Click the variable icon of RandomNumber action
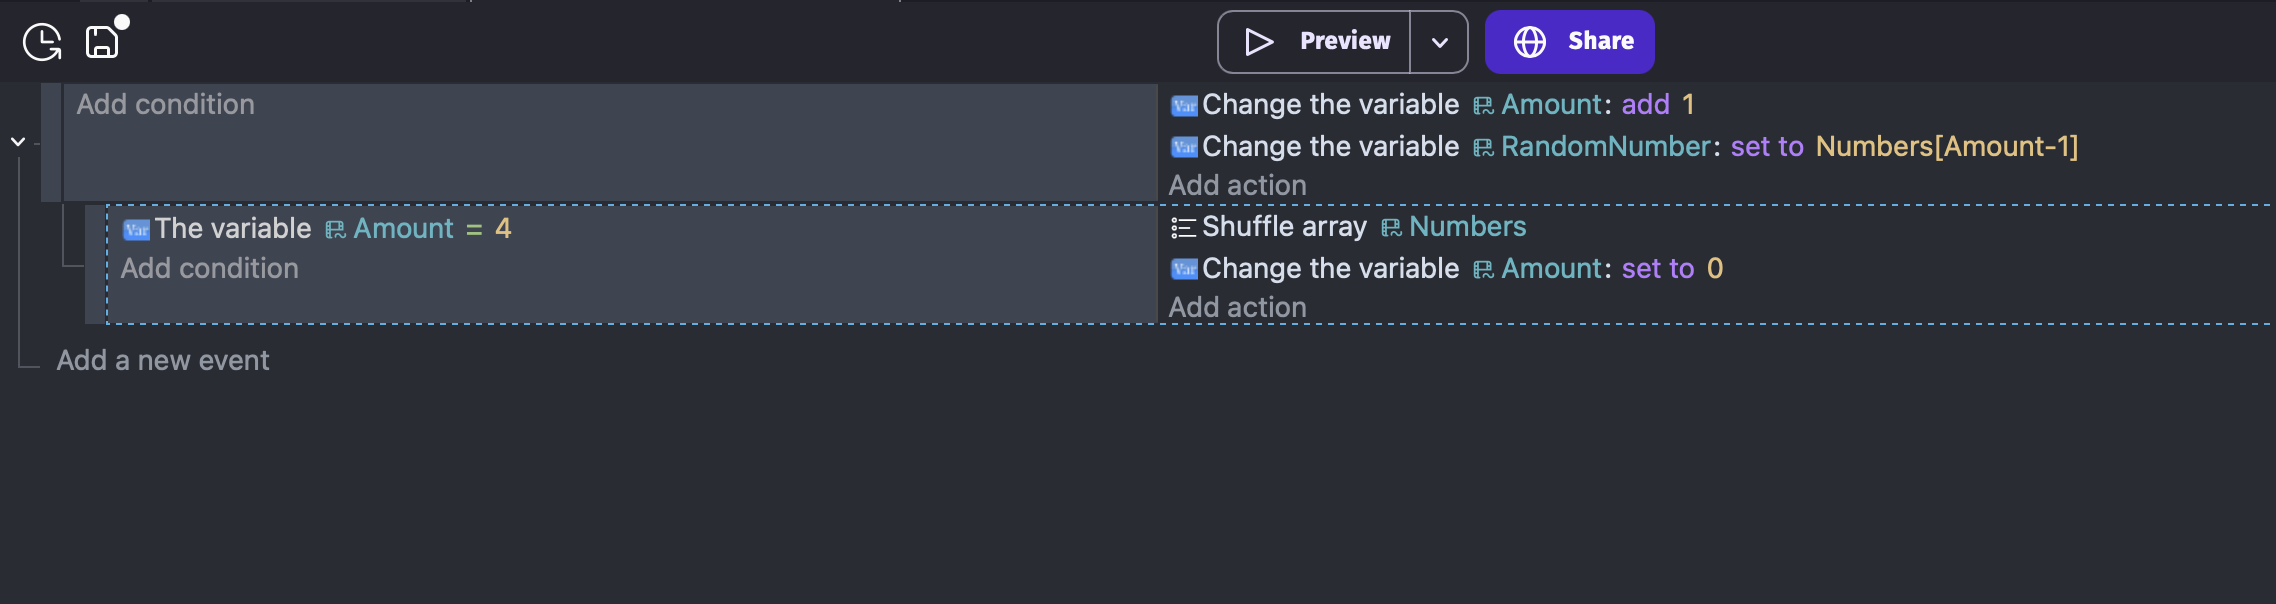The width and height of the screenshot is (2276, 604). click(1184, 147)
